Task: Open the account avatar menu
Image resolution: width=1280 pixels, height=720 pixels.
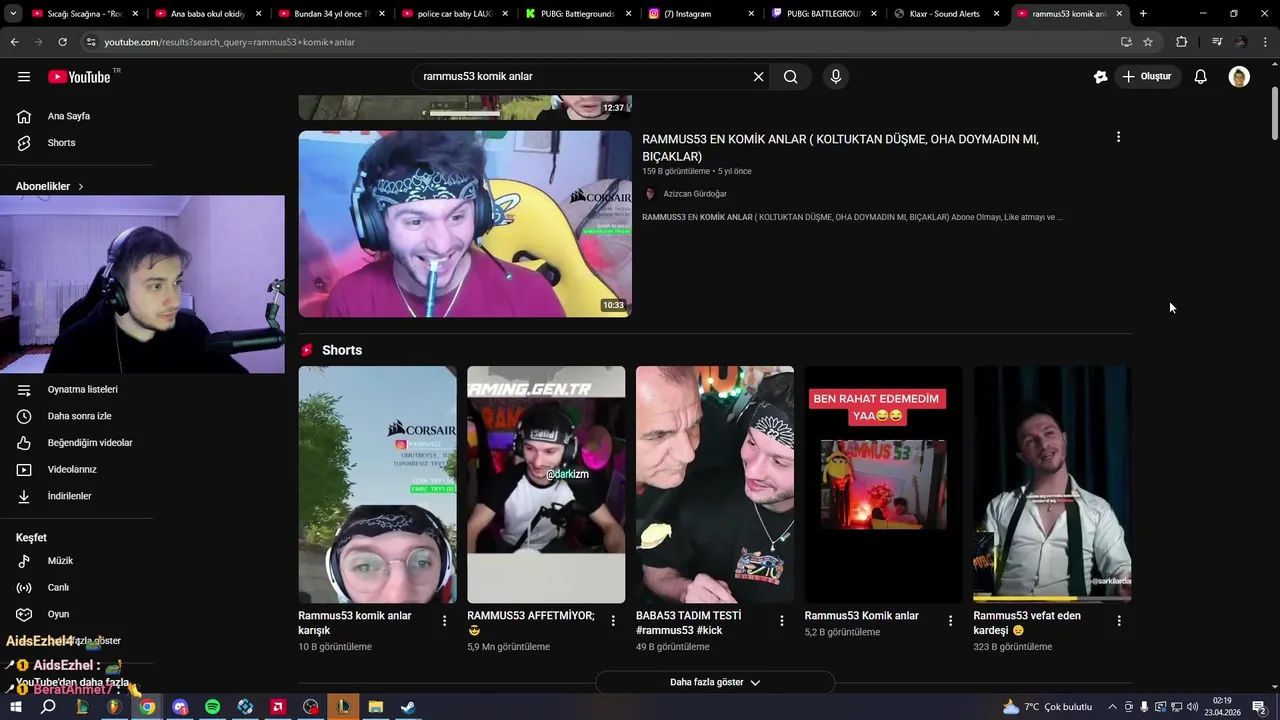Action: pos(1239,77)
